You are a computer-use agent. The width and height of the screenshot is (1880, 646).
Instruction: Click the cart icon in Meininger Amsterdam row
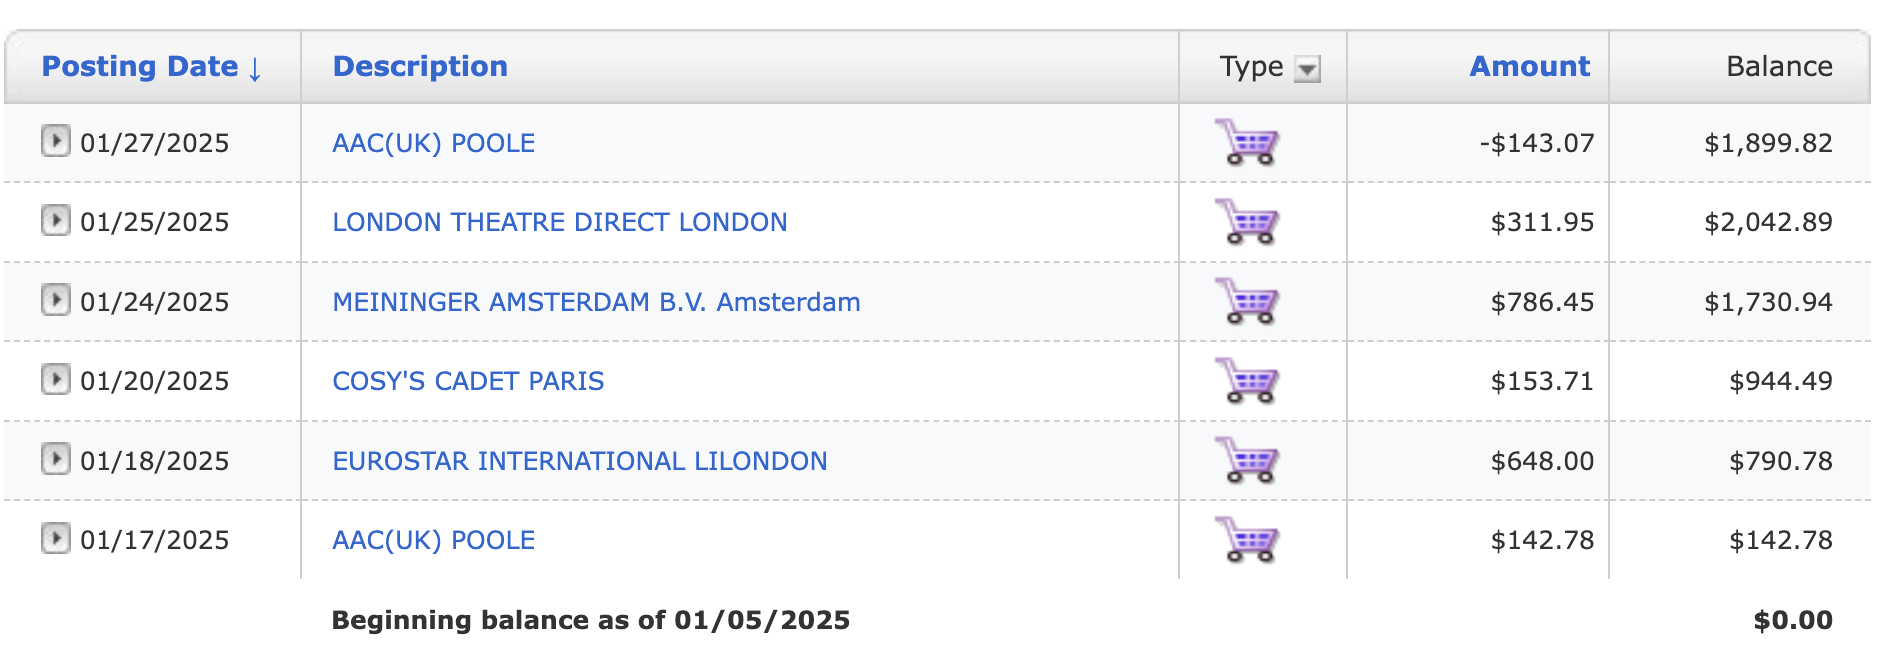(1247, 301)
